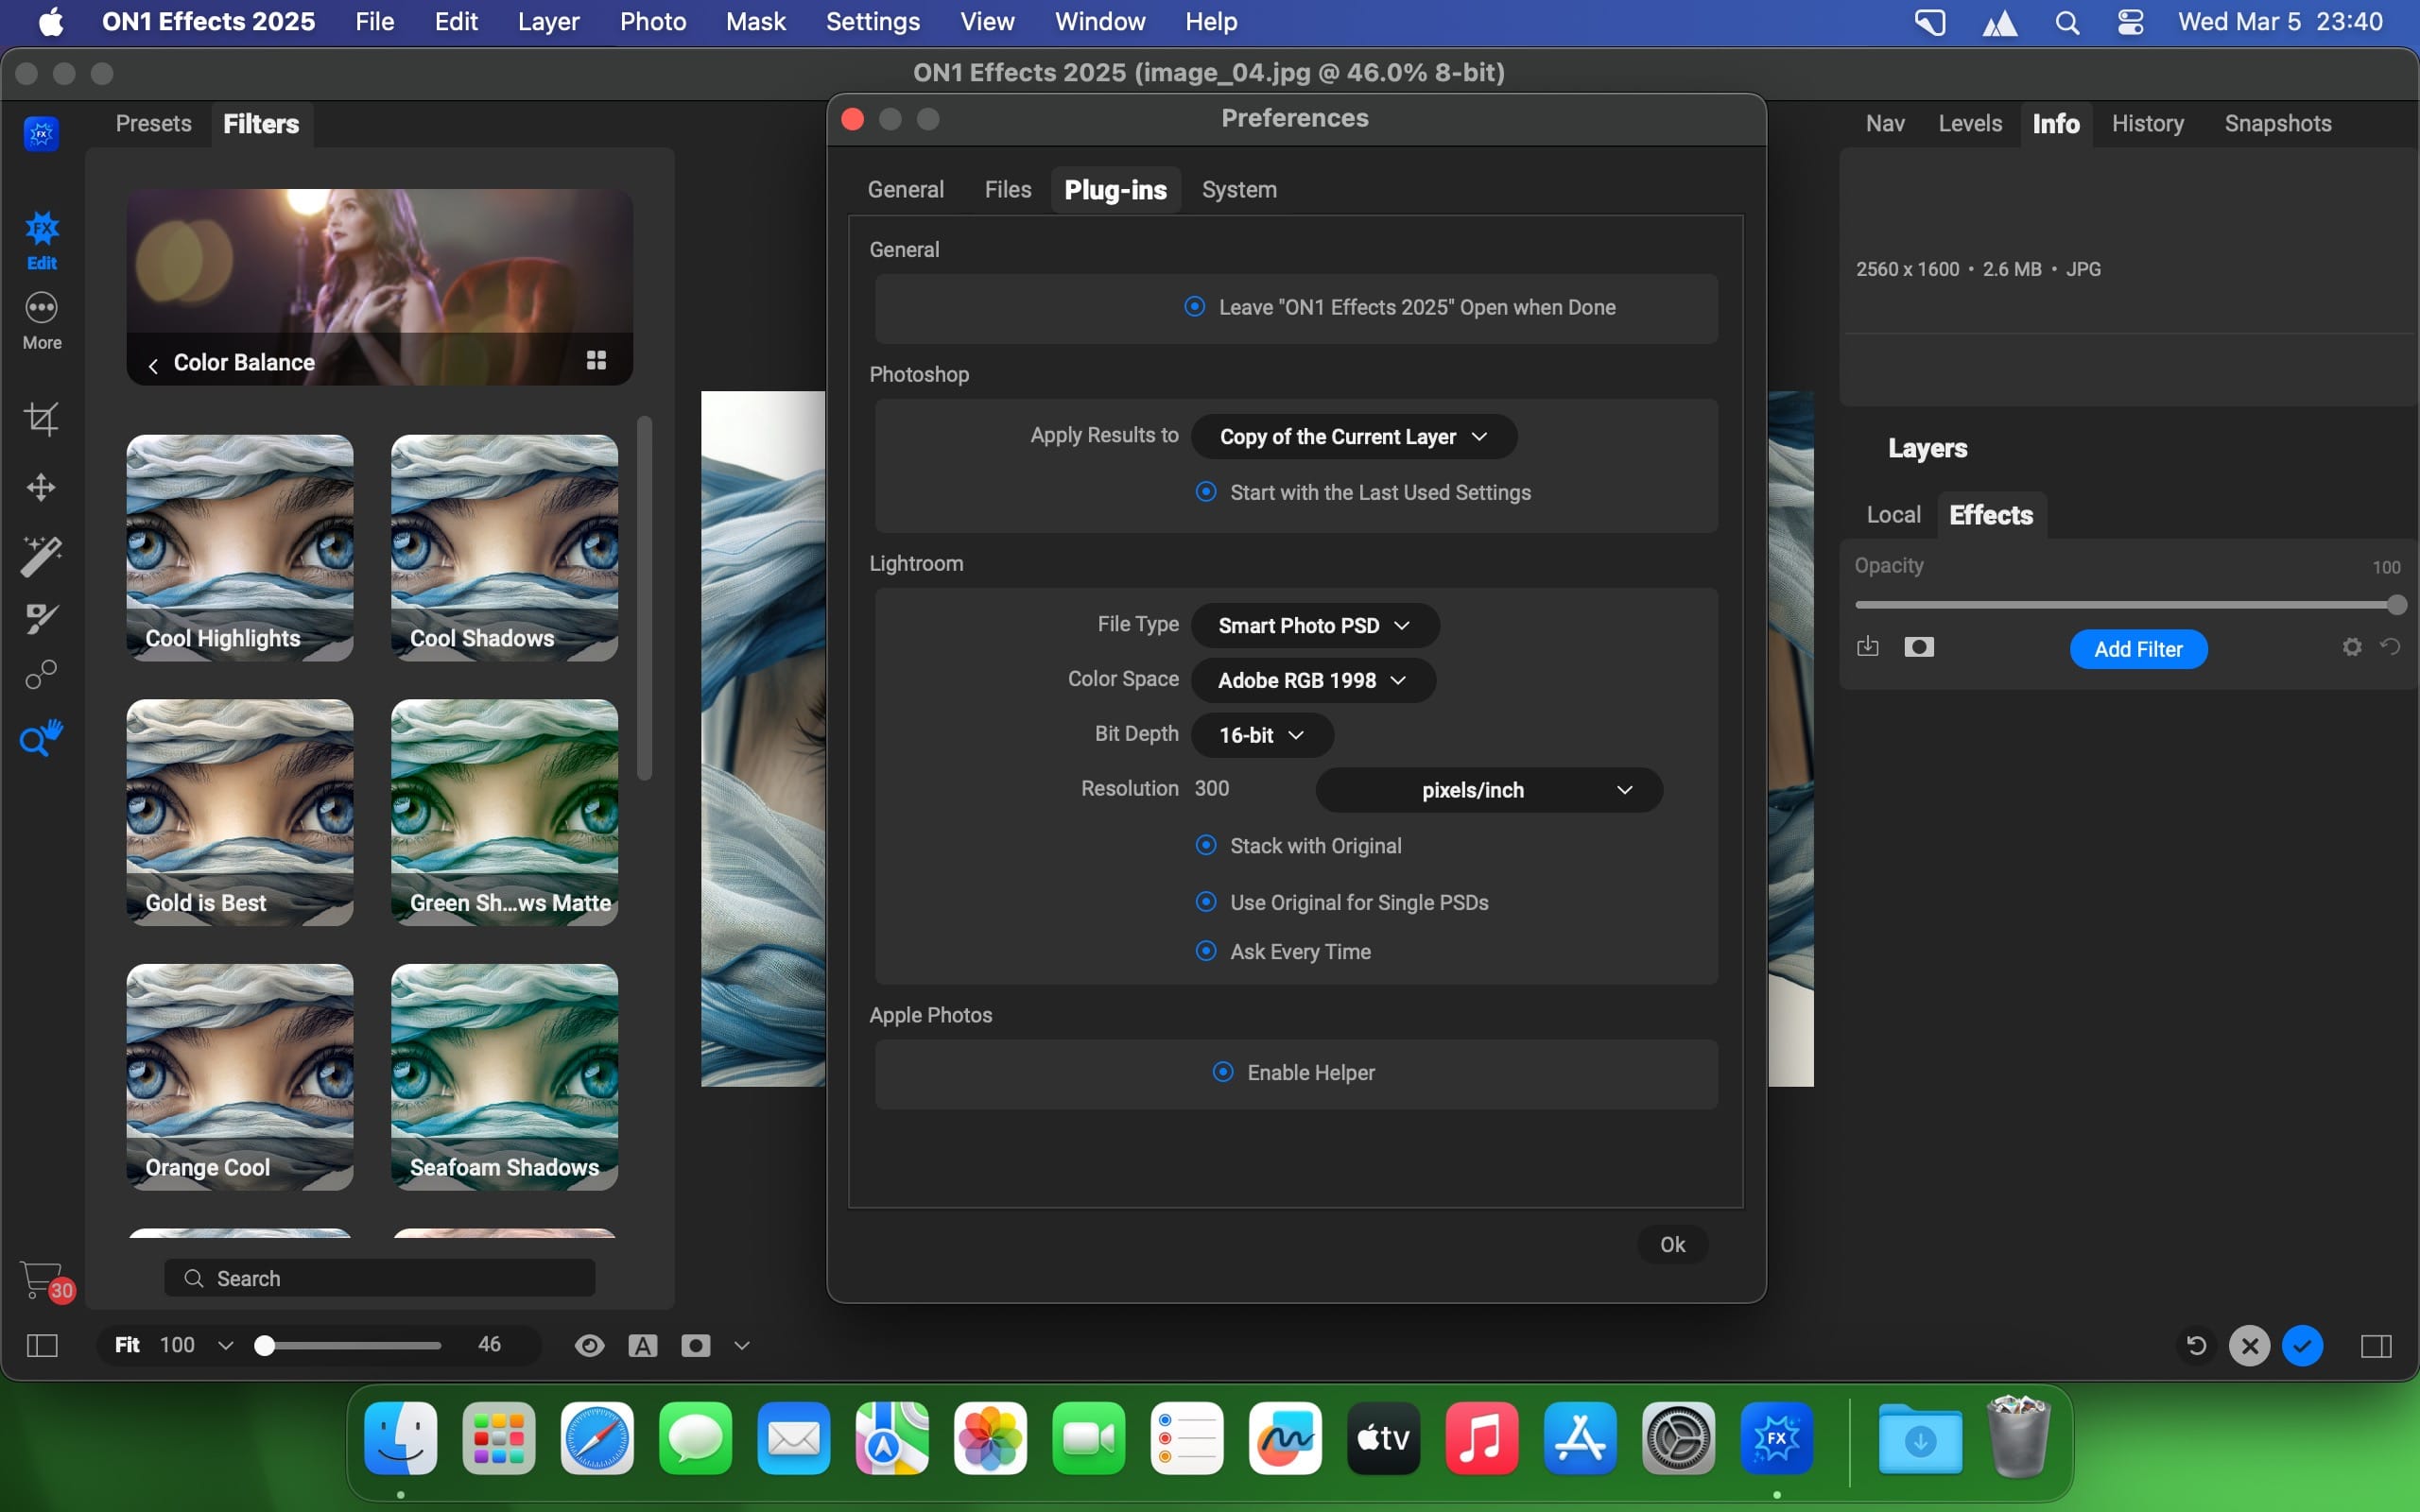
Task: Click the Add Filter button
Action: [2137, 649]
